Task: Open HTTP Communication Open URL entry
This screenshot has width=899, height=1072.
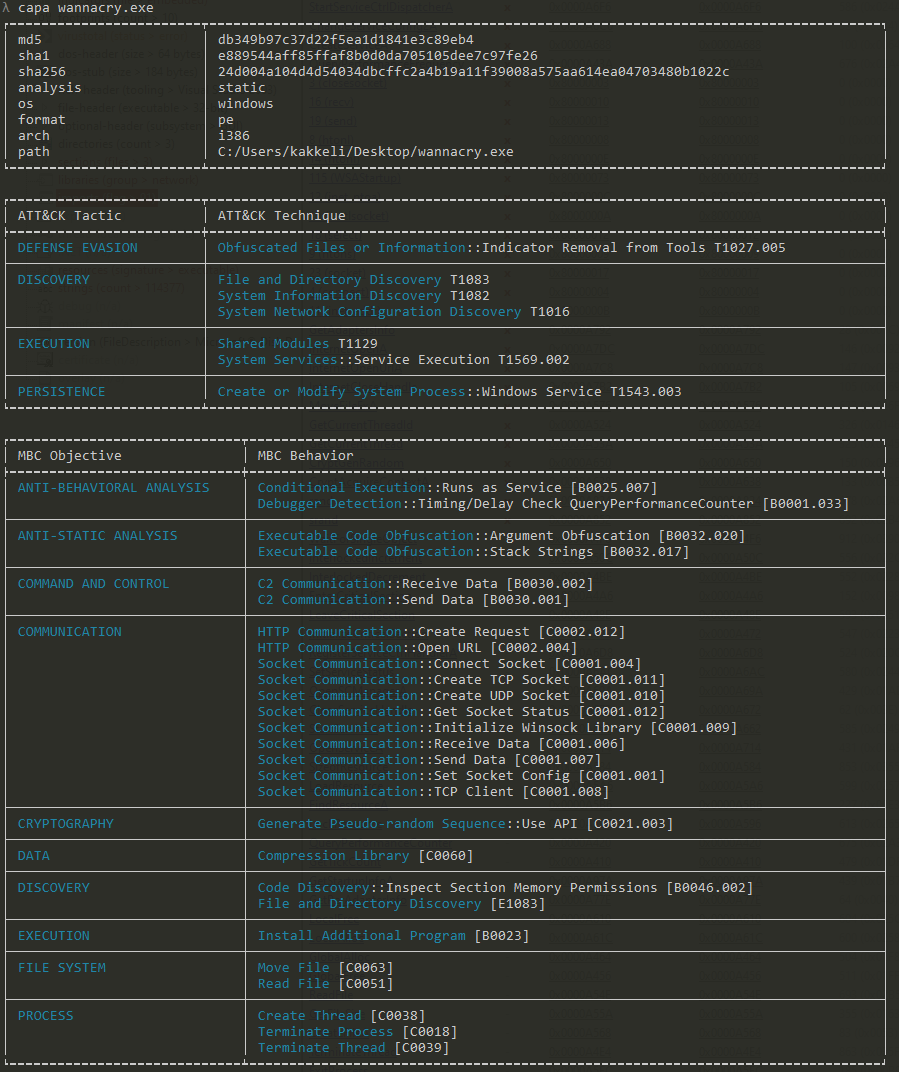Action: click(417, 648)
